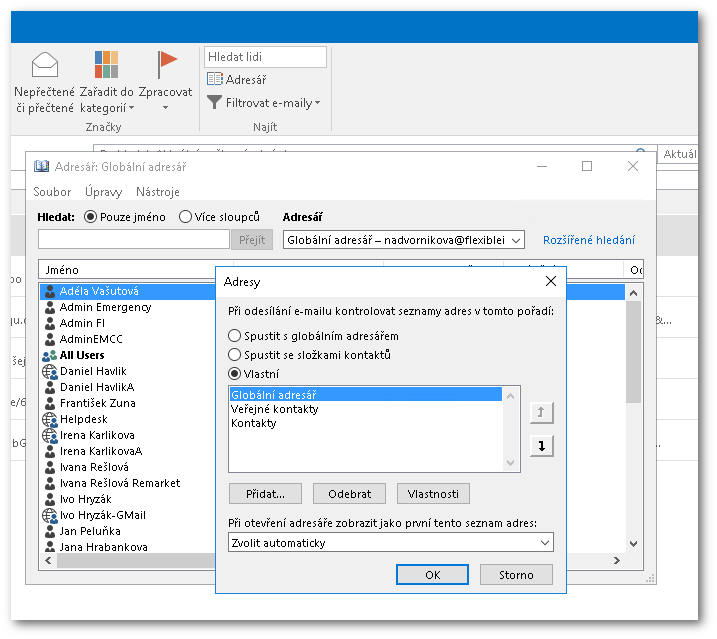Click the Přidat... button
The height and width of the screenshot is (639, 717).
pyautogui.click(x=265, y=494)
